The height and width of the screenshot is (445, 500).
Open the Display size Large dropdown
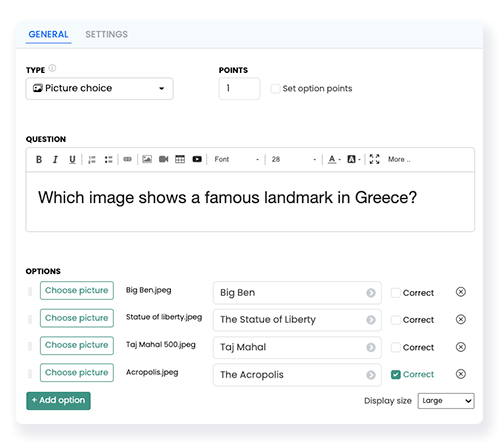446,401
